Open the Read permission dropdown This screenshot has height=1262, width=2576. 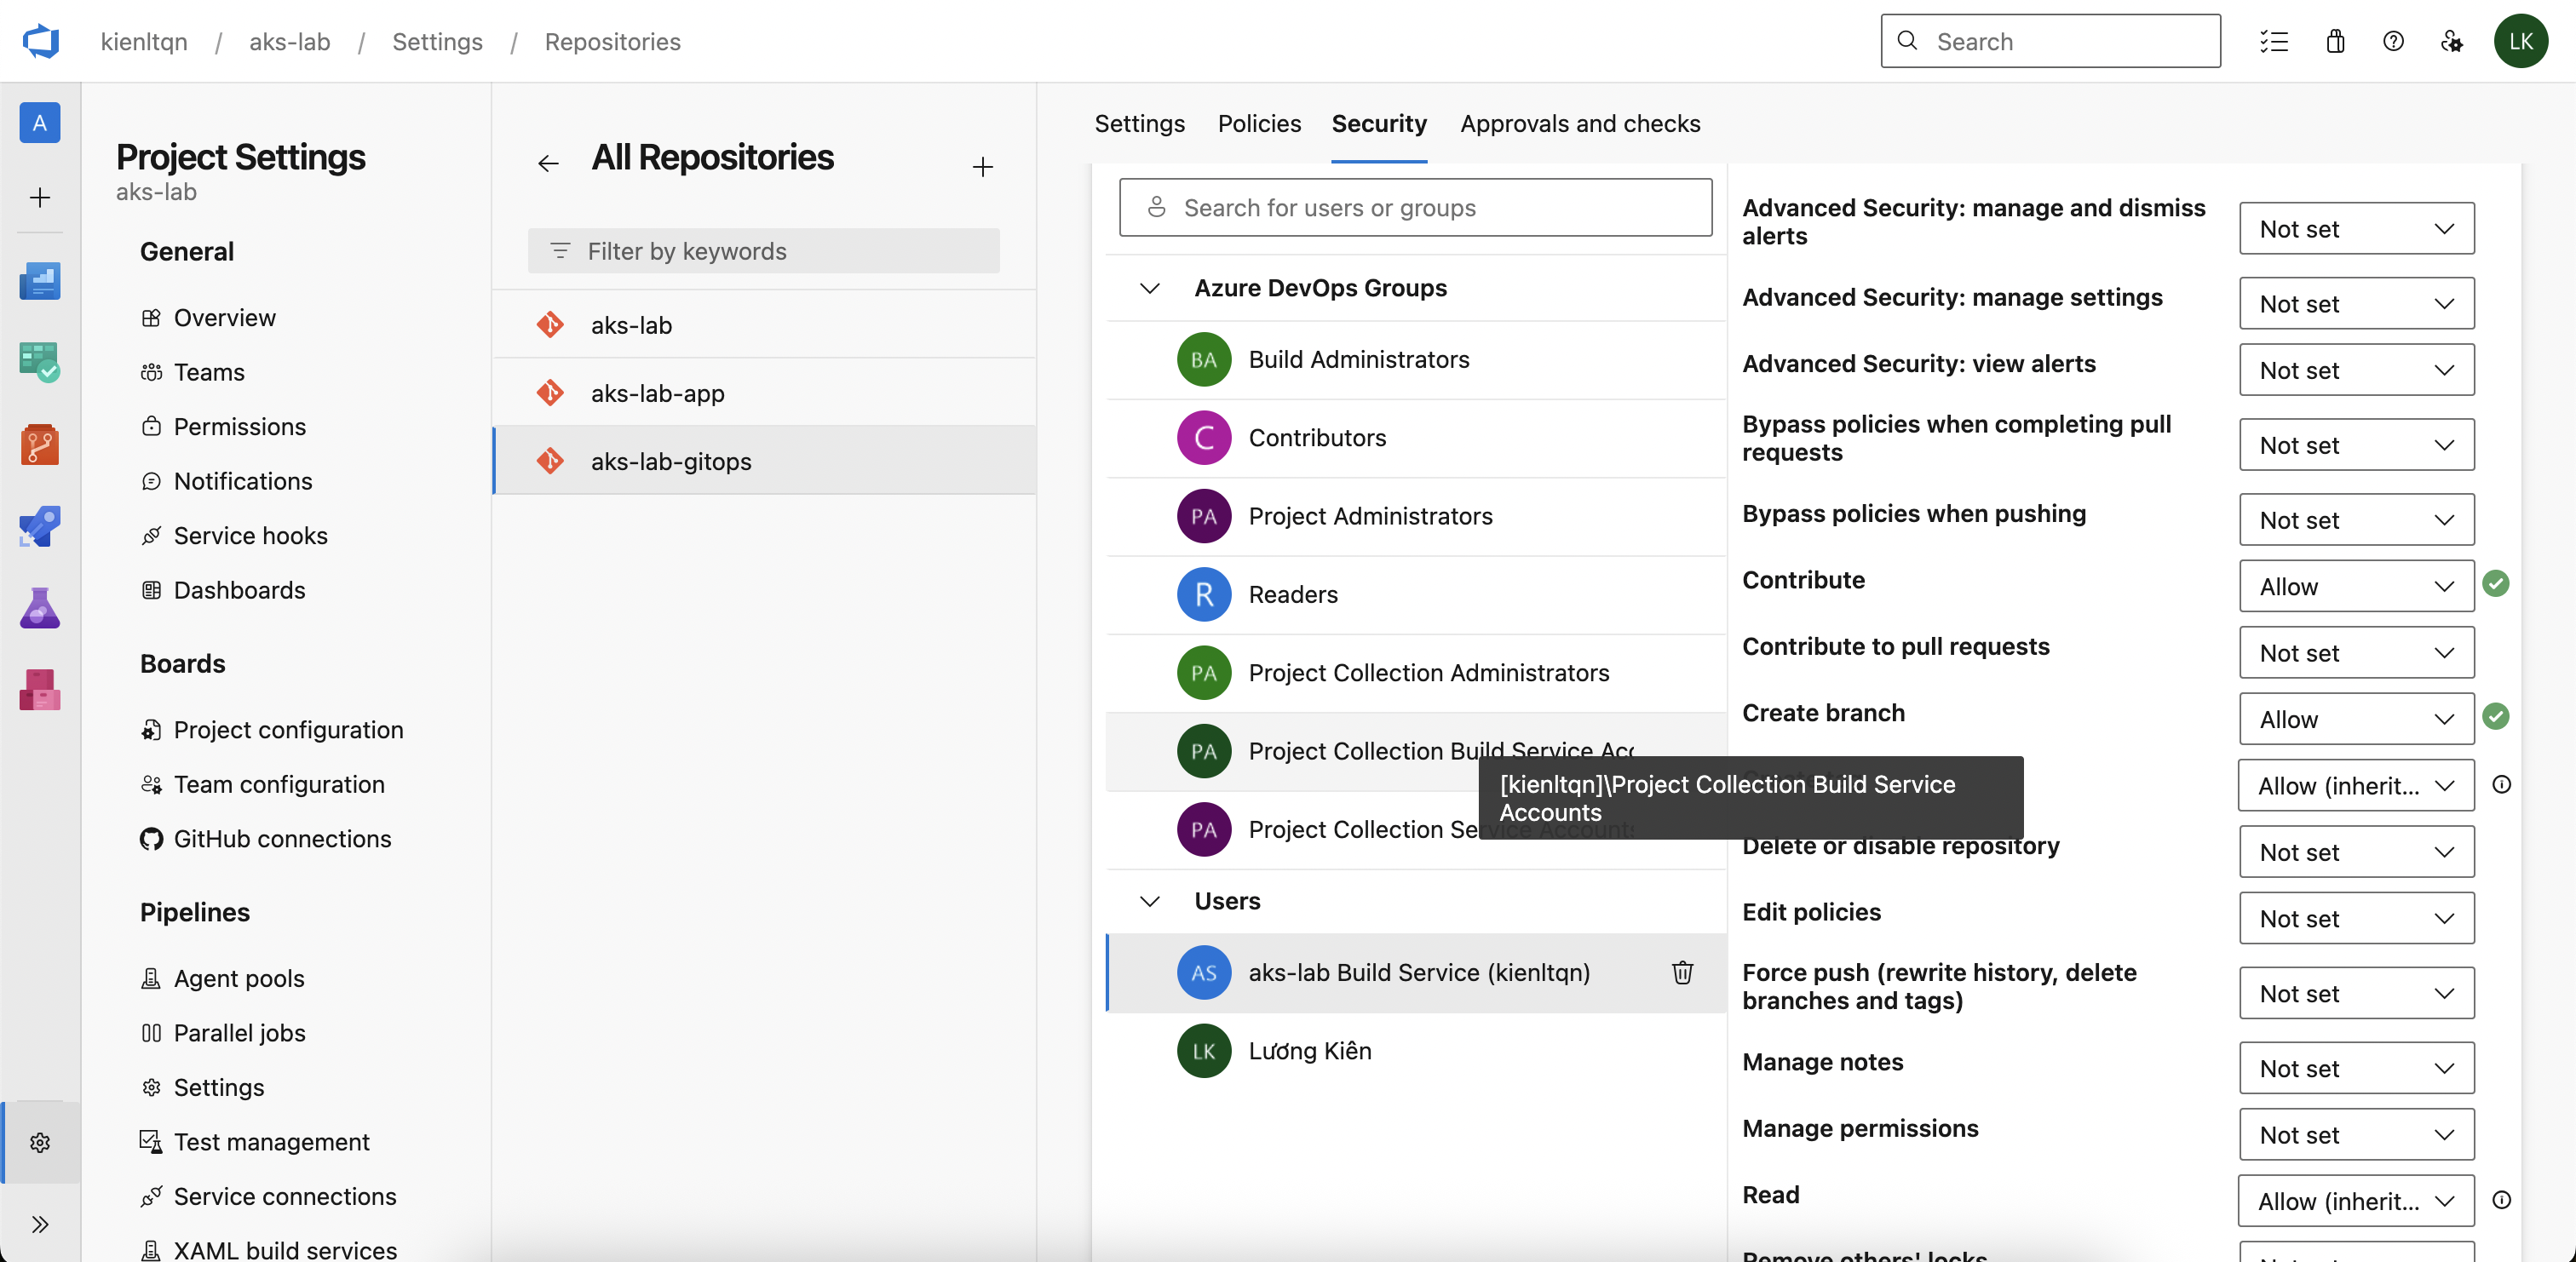pyautogui.click(x=2356, y=1200)
